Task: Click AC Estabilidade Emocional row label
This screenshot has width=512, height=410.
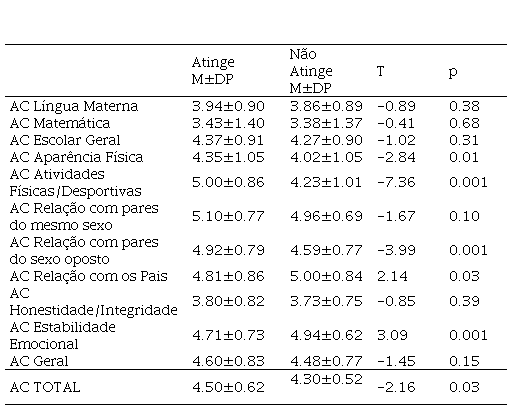Action: 63,336
